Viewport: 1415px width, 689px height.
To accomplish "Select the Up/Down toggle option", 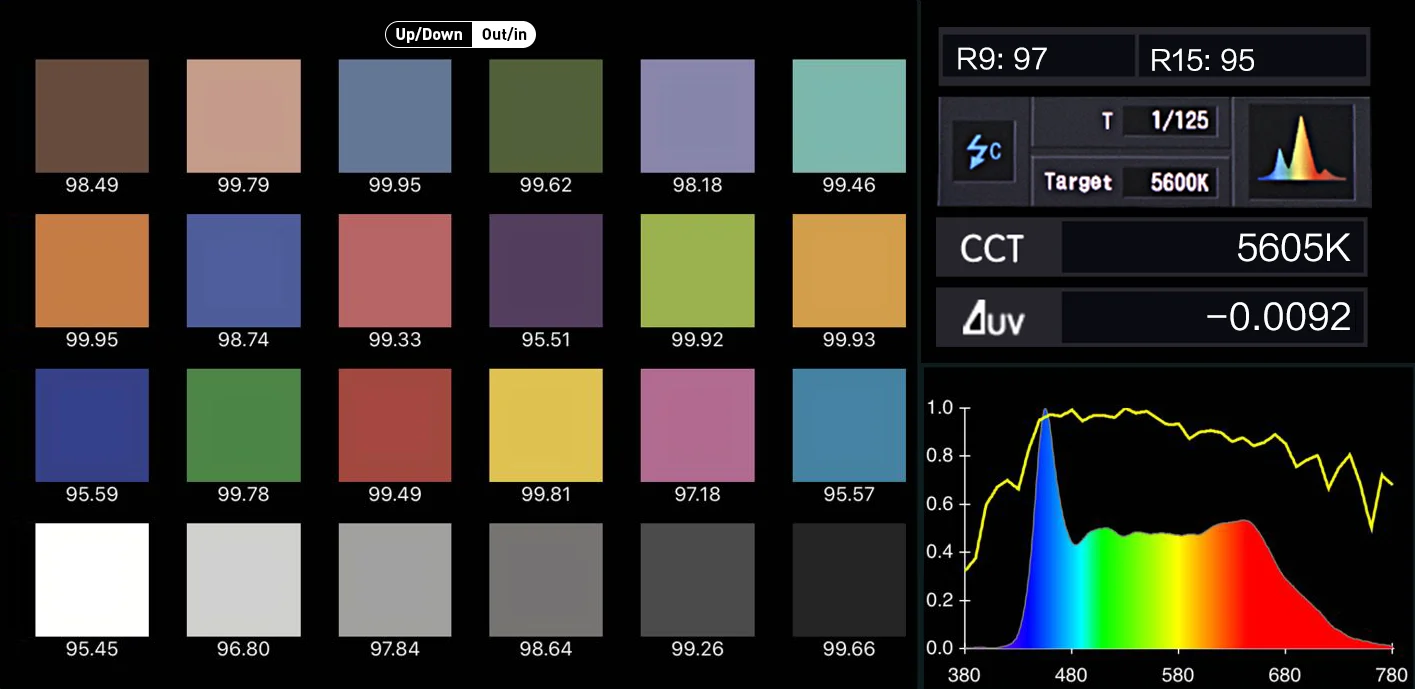I will (429, 35).
